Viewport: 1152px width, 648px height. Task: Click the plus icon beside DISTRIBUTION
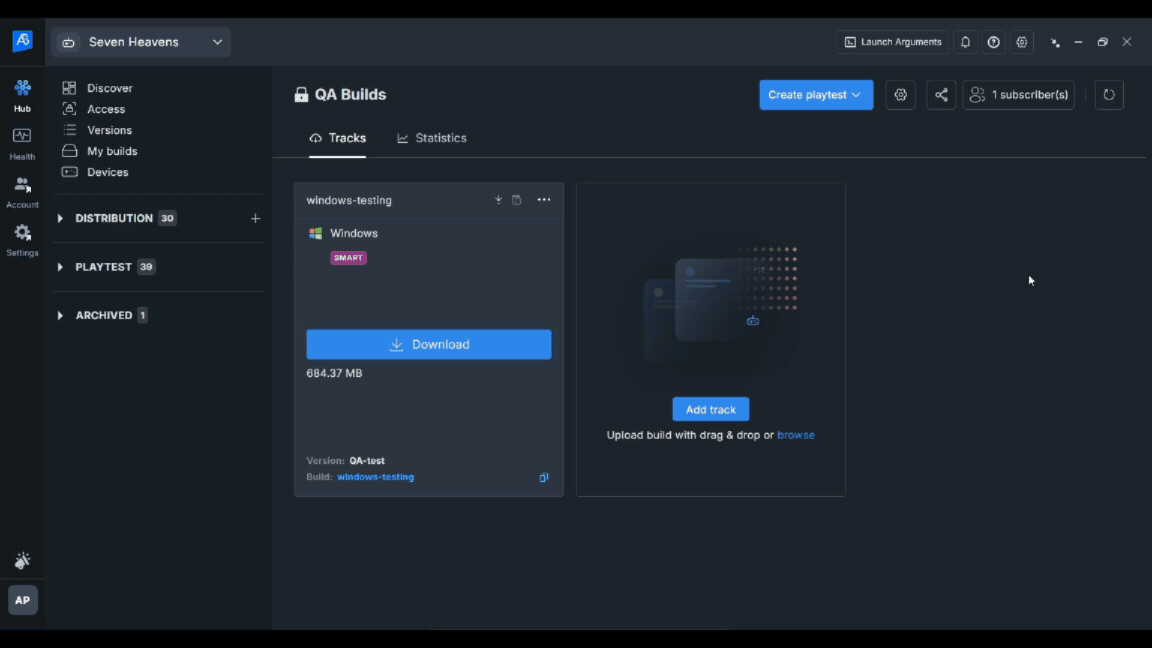click(x=255, y=218)
